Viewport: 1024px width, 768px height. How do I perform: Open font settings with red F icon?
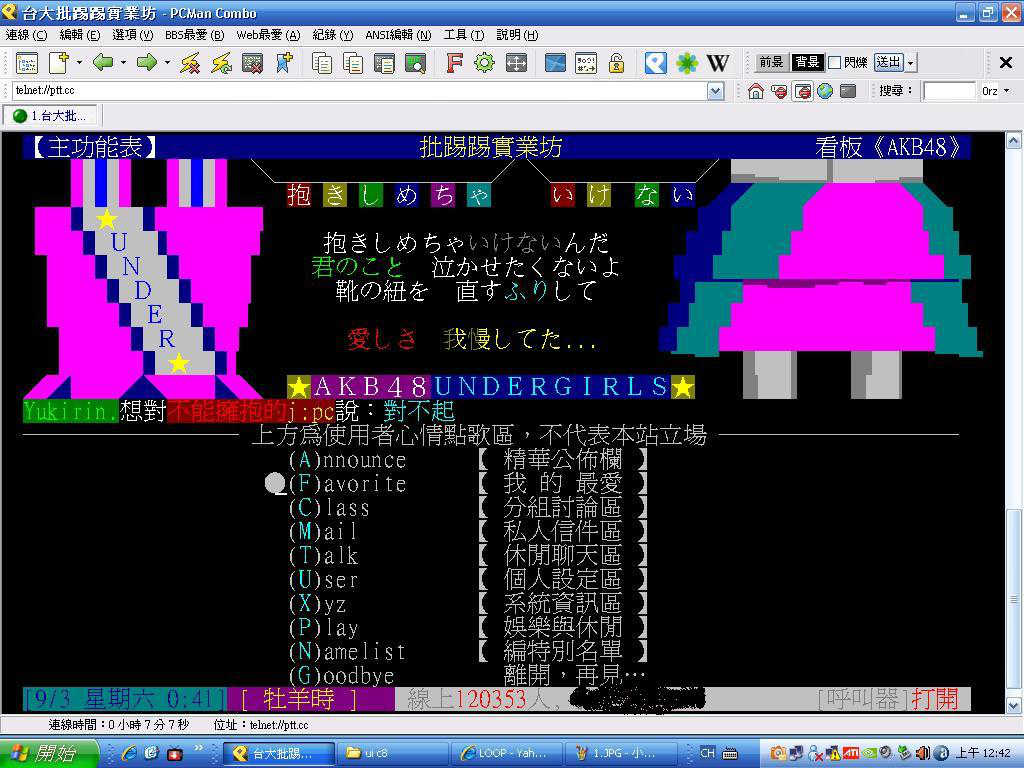click(x=454, y=63)
